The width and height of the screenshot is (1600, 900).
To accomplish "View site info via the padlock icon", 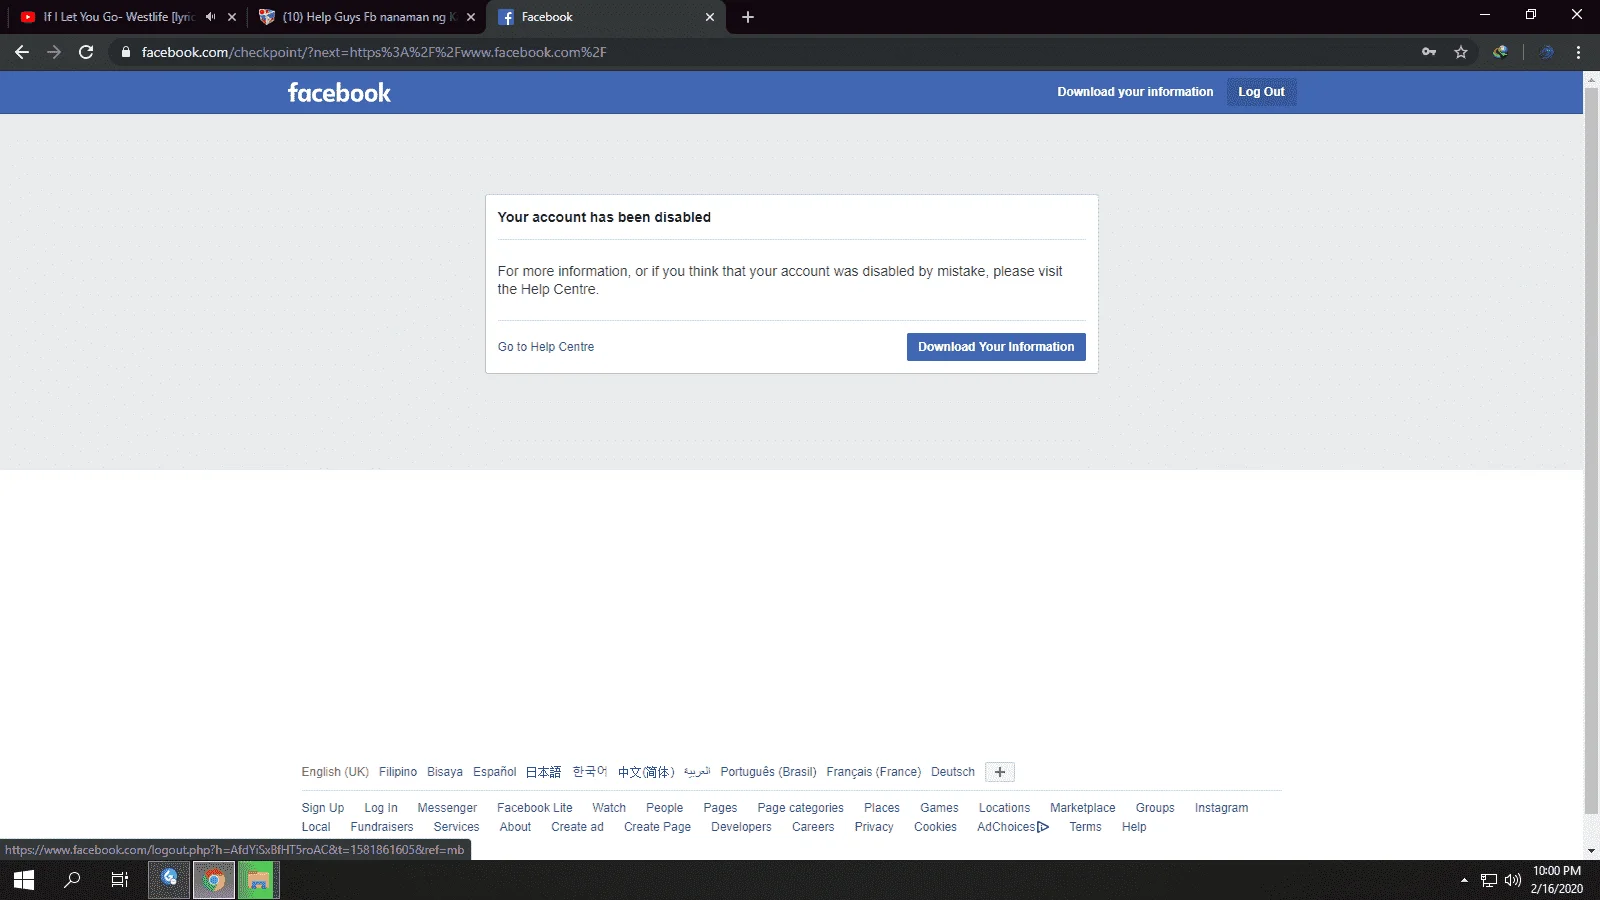I will 126,52.
